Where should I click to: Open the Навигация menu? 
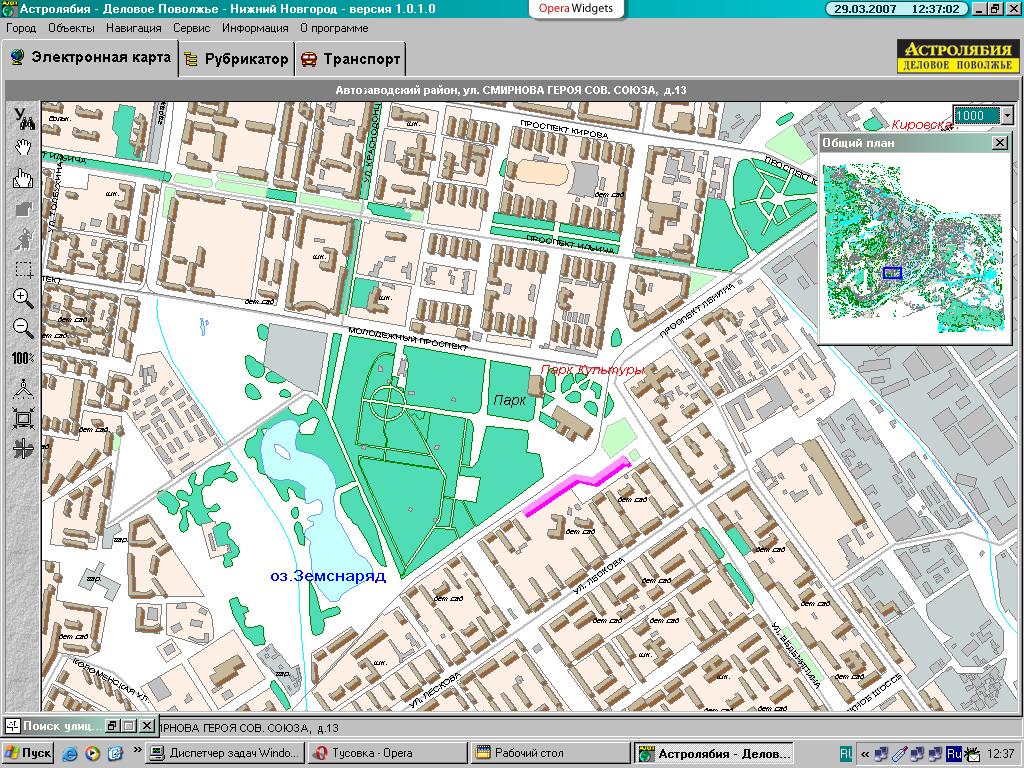pyautogui.click(x=133, y=28)
